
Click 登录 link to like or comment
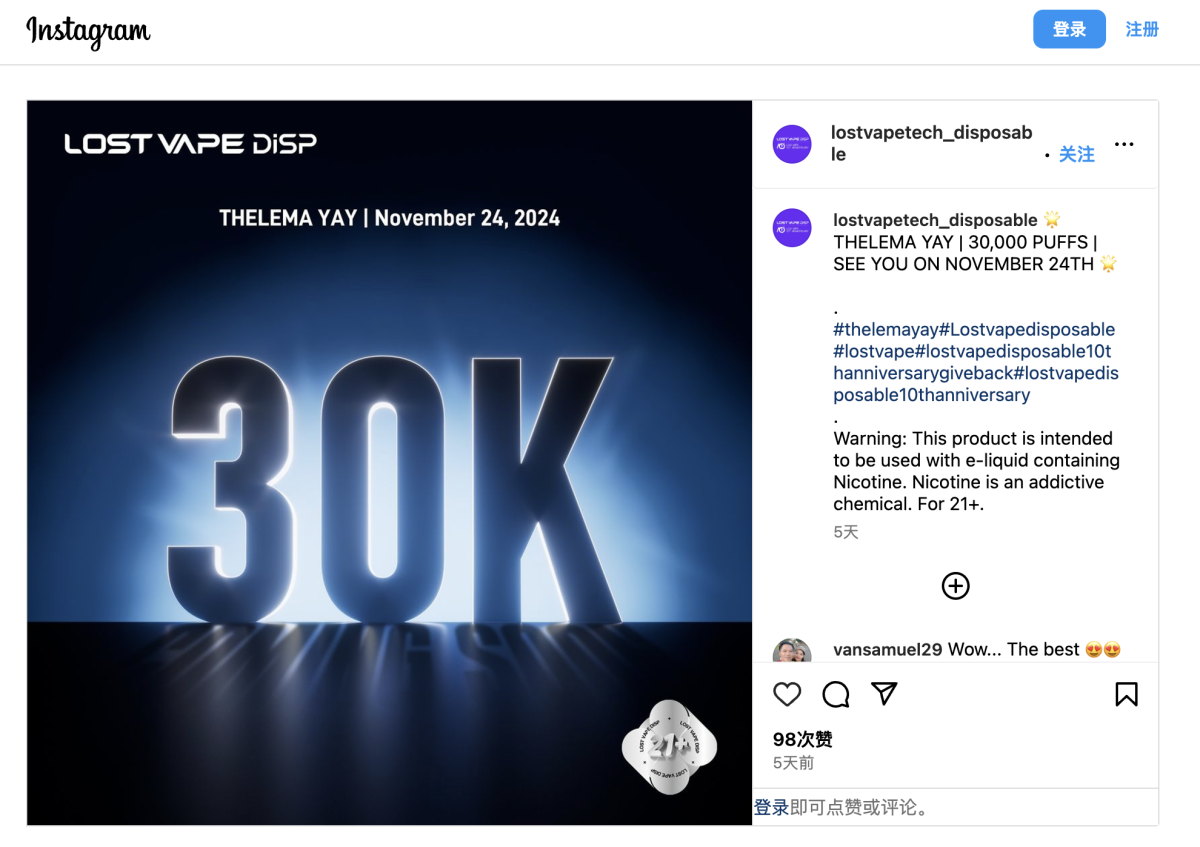coord(771,807)
